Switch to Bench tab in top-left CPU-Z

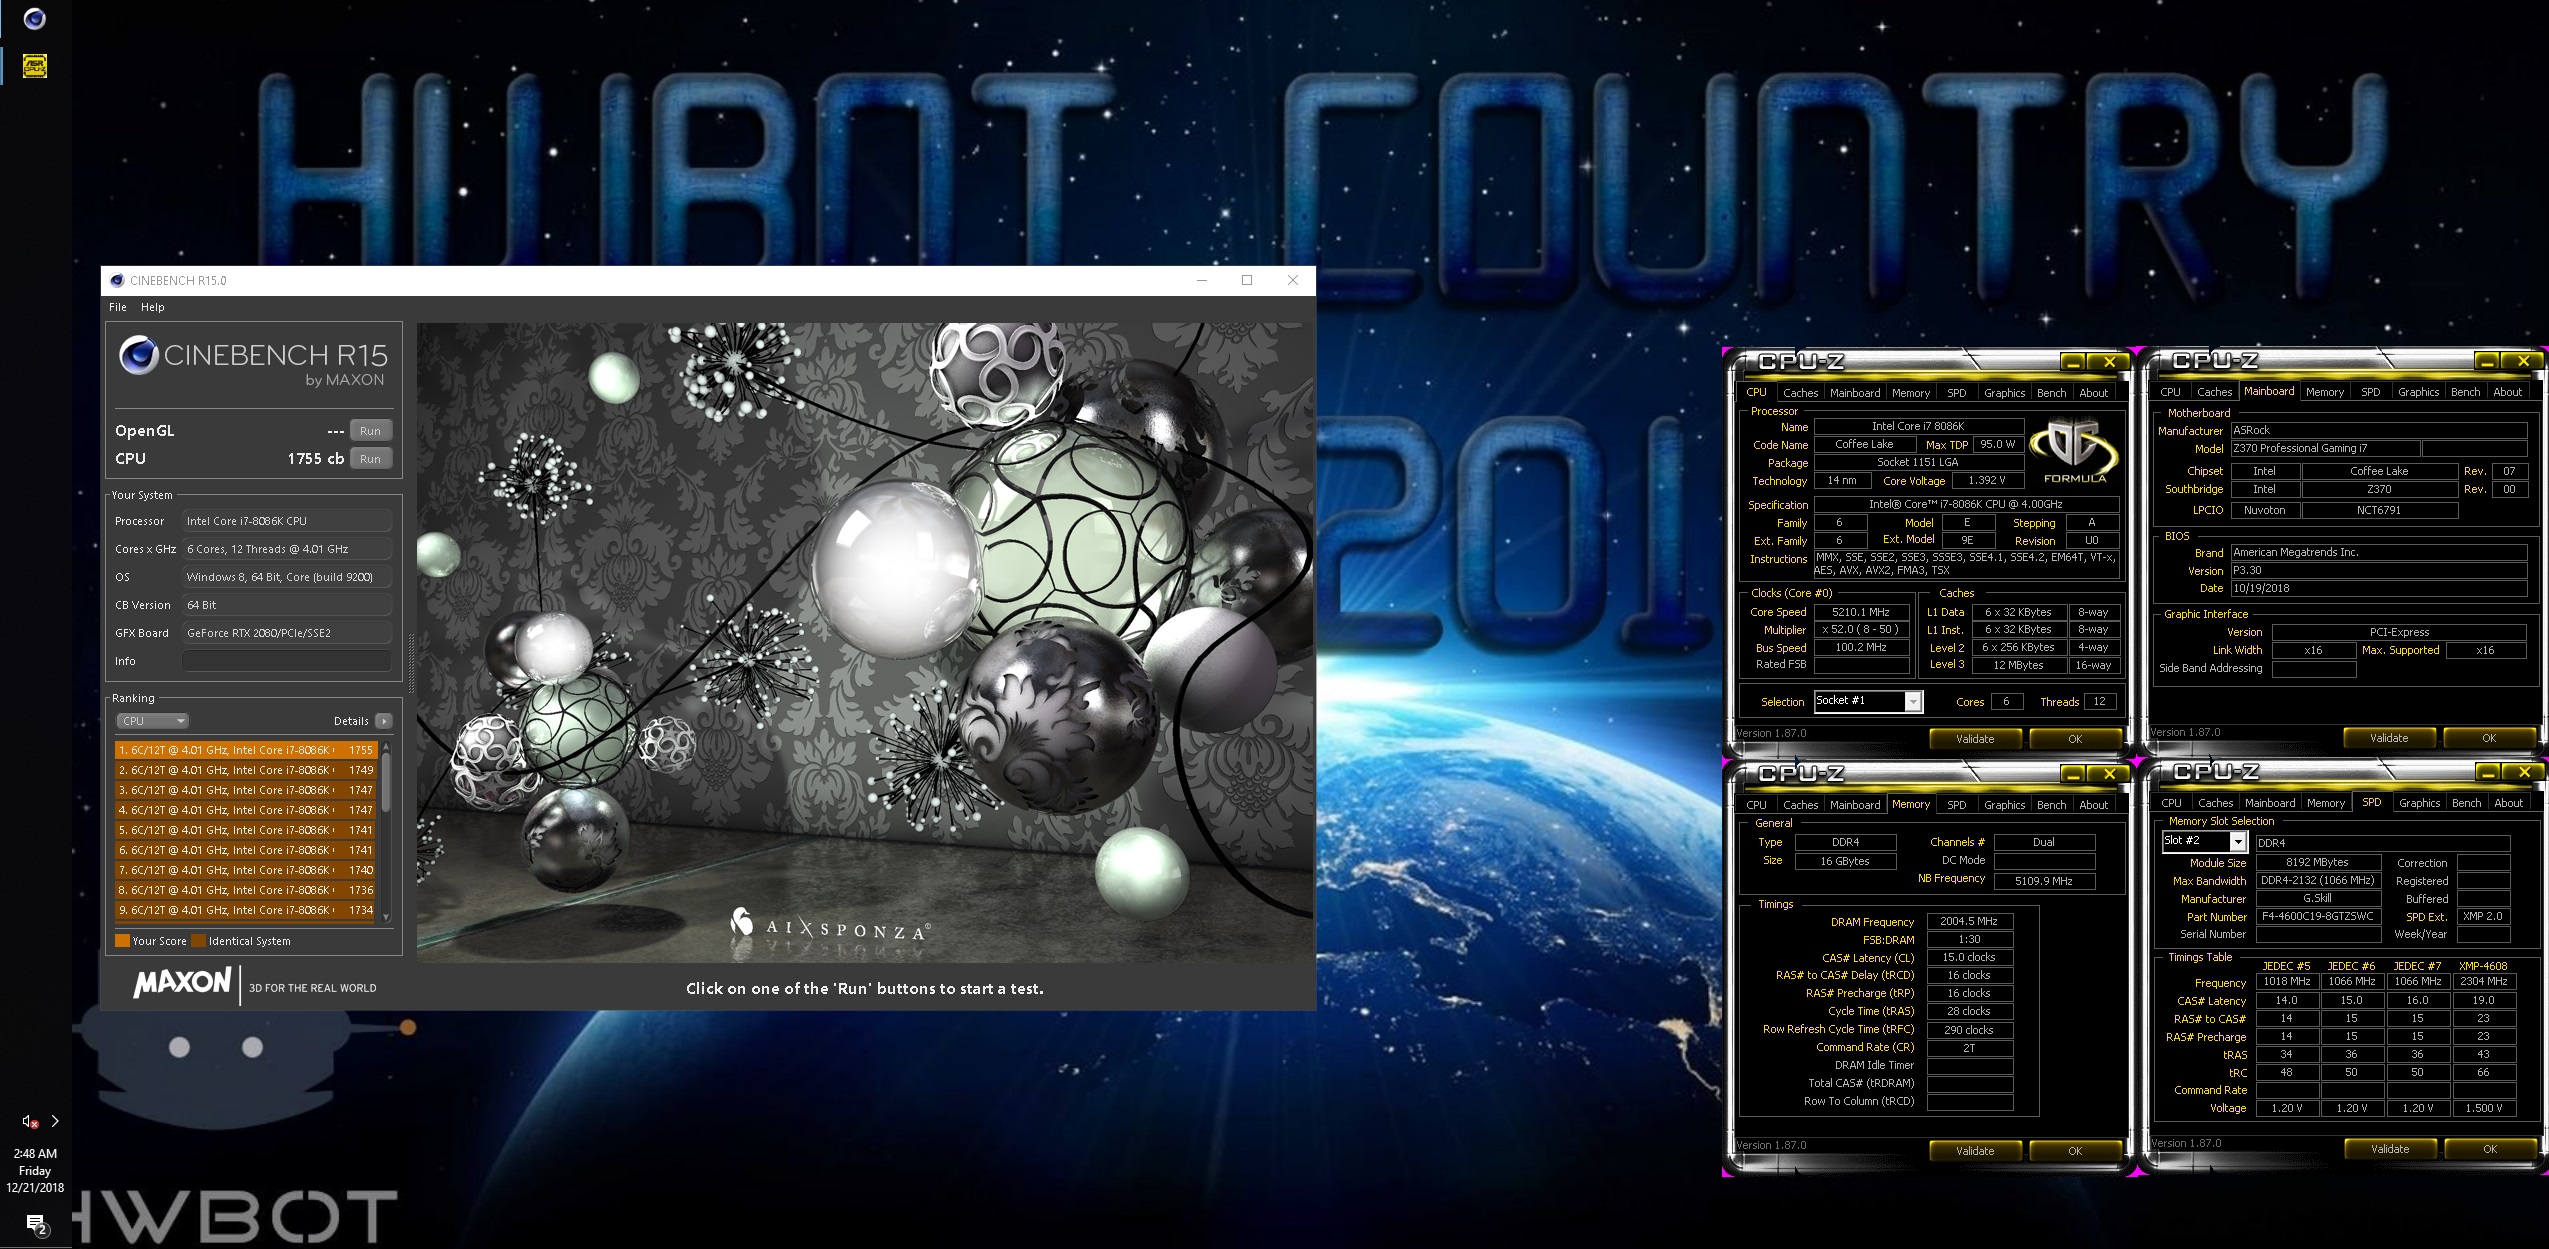[x=2051, y=393]
